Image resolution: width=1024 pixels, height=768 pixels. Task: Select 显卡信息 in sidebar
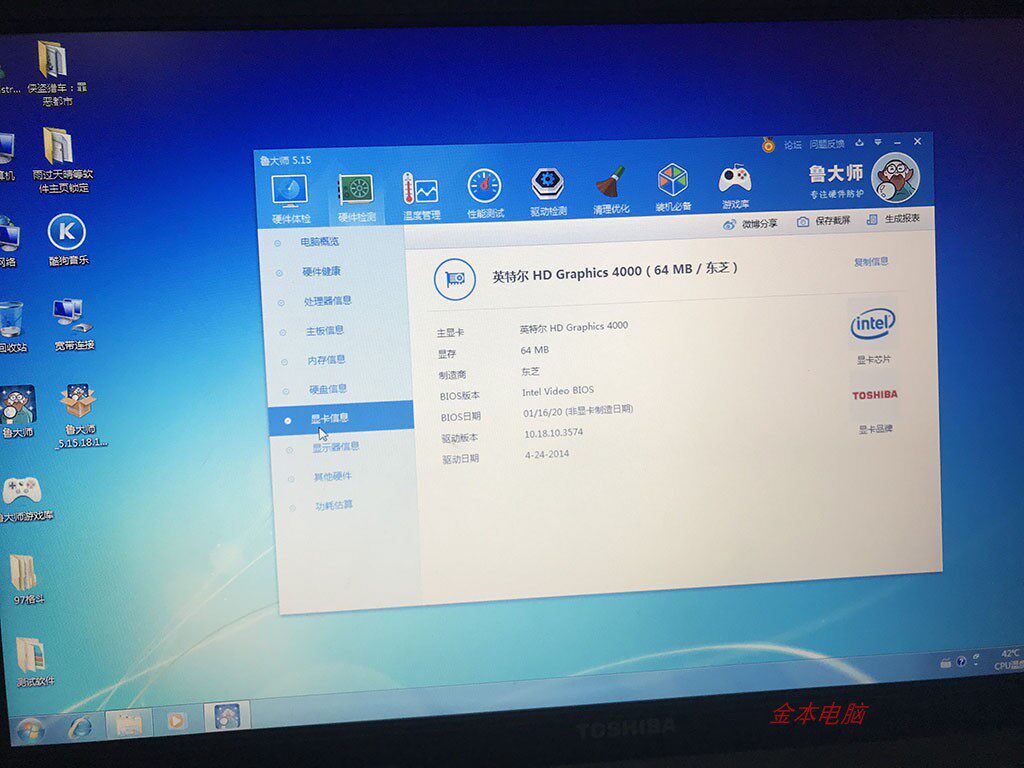pyautogui.click(x=341, y=419)
